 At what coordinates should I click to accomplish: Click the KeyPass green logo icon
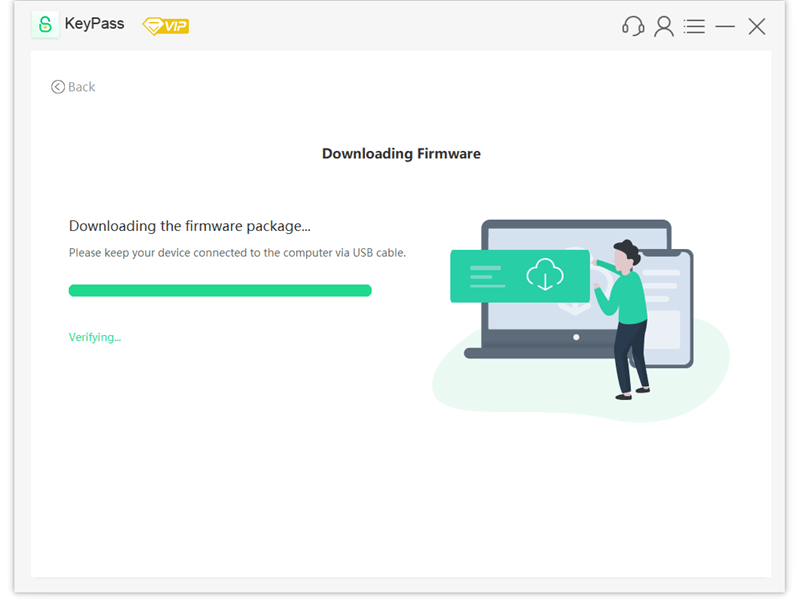pyautogui.click(x=45, y=25)
